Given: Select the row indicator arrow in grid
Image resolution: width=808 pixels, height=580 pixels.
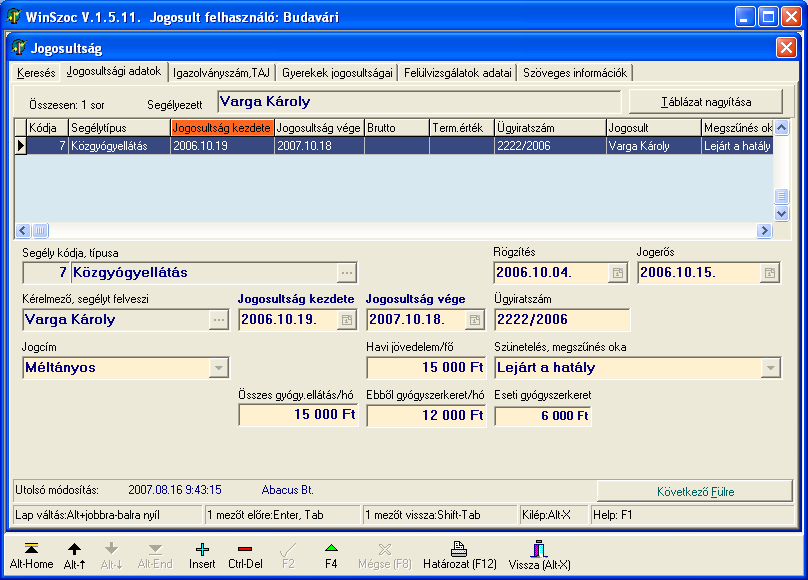Looking at the screenshot, I should 21,146.
